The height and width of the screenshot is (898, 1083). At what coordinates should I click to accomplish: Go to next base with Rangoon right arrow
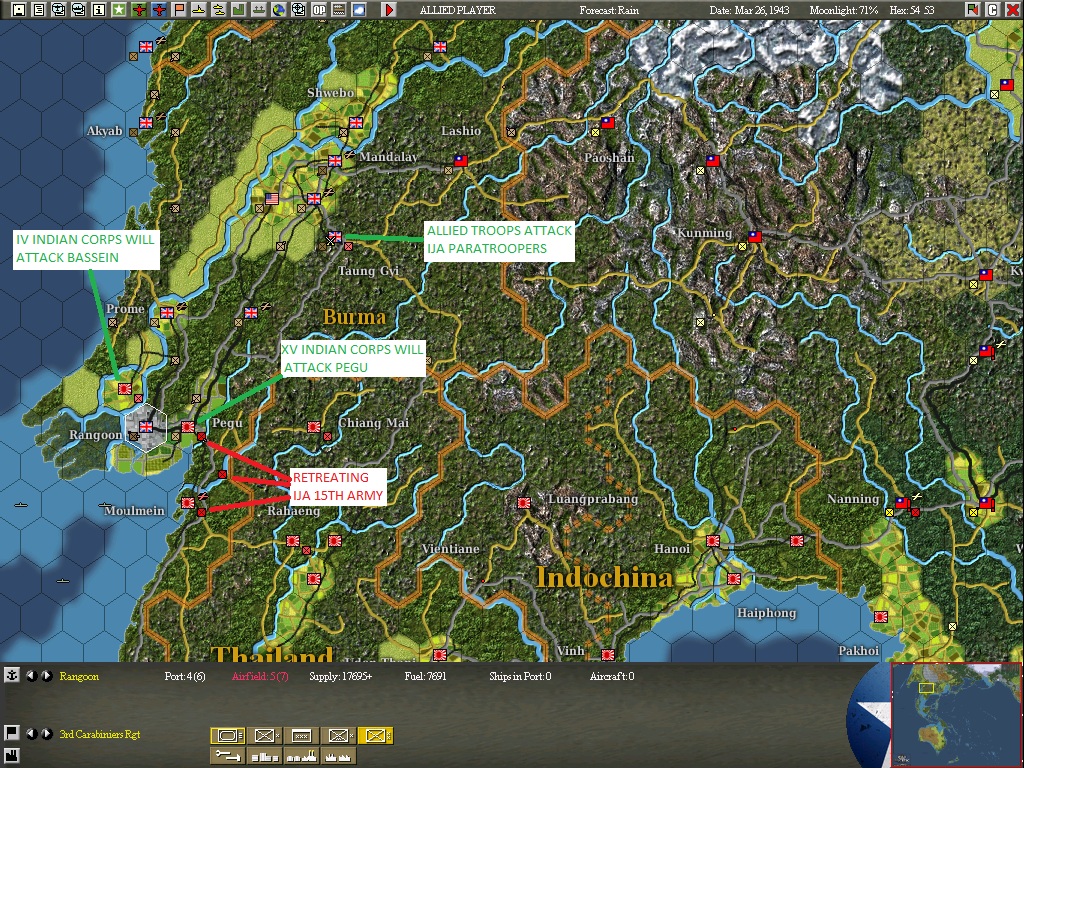click(x=47, y=676)
